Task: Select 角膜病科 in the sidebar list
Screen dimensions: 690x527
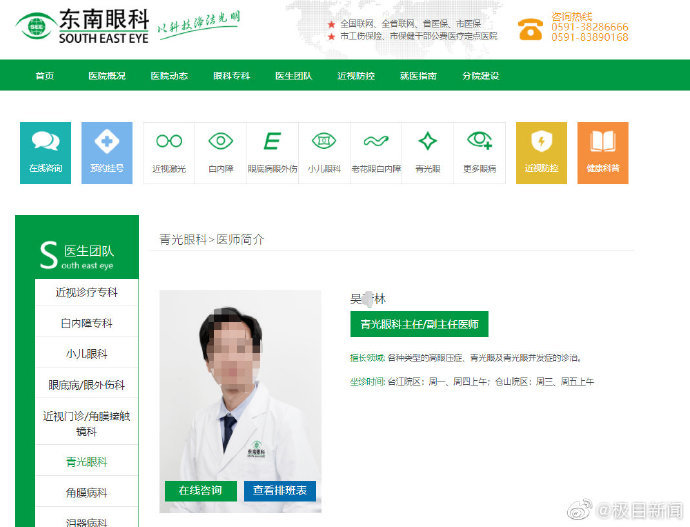Action: (x=89, y=492)
